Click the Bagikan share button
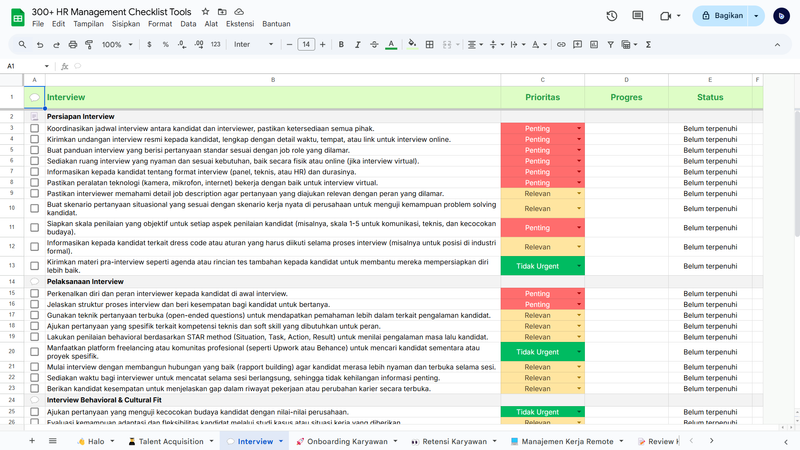The width and height of the screenshot is (800, 450). pos(722,16)
